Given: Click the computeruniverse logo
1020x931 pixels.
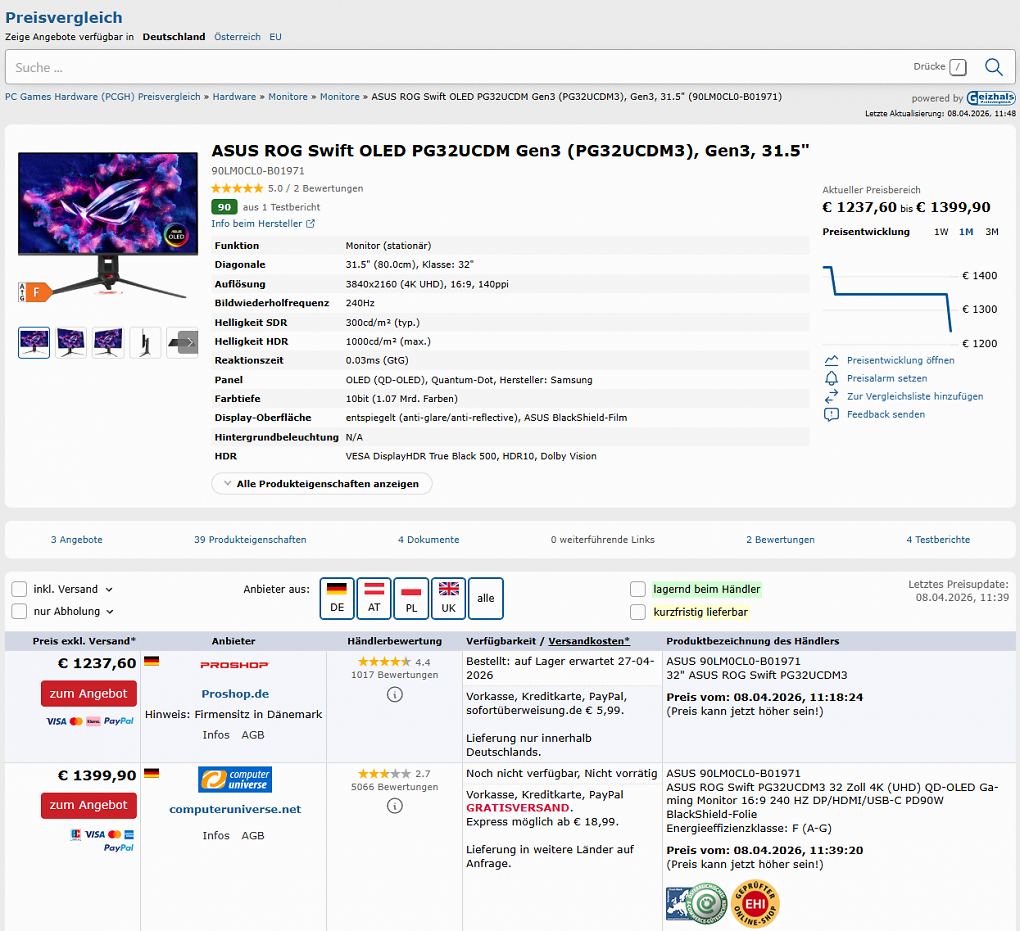Looking at the screenshot, I should 235,779.
